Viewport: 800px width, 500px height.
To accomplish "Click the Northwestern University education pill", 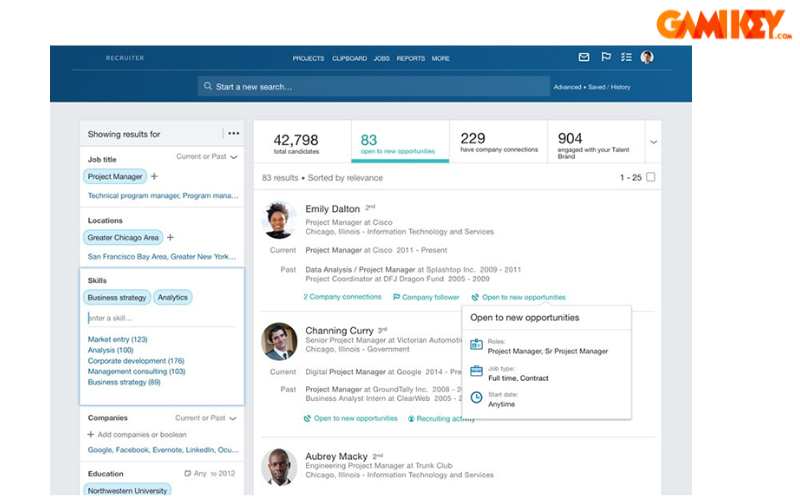I will pos(128,490).
